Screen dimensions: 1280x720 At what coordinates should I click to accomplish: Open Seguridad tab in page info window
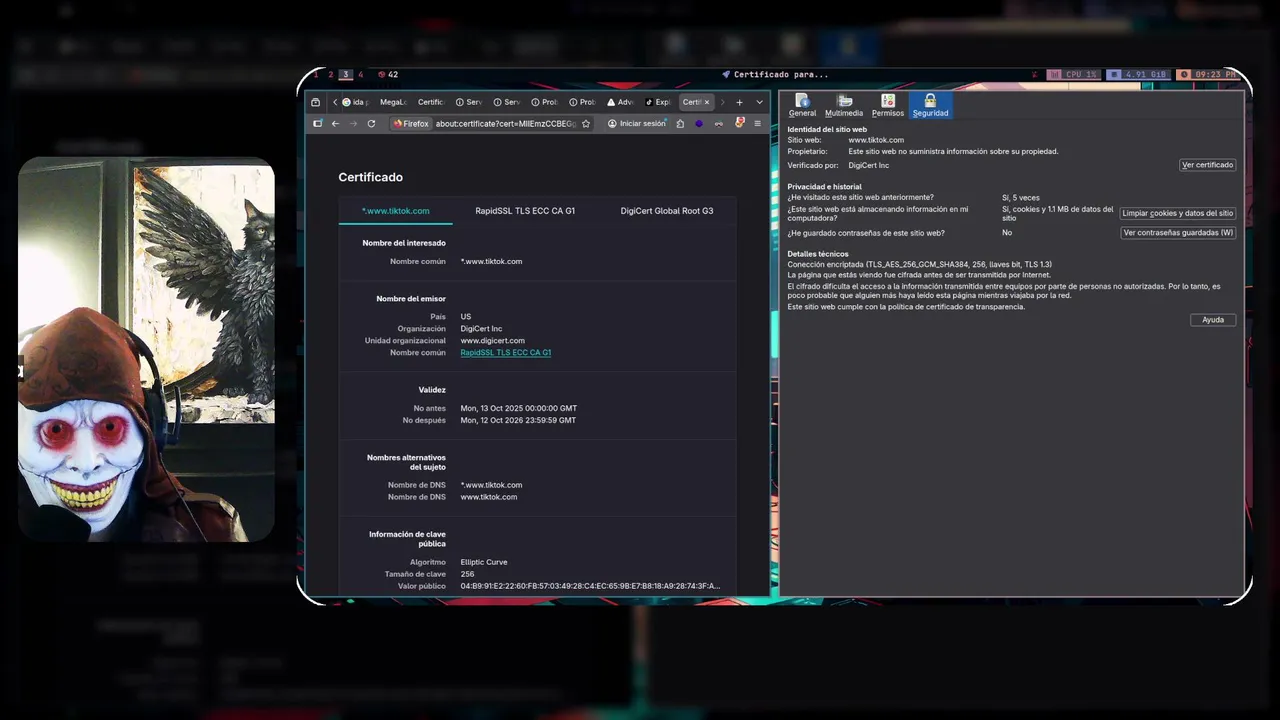point(930,106)
